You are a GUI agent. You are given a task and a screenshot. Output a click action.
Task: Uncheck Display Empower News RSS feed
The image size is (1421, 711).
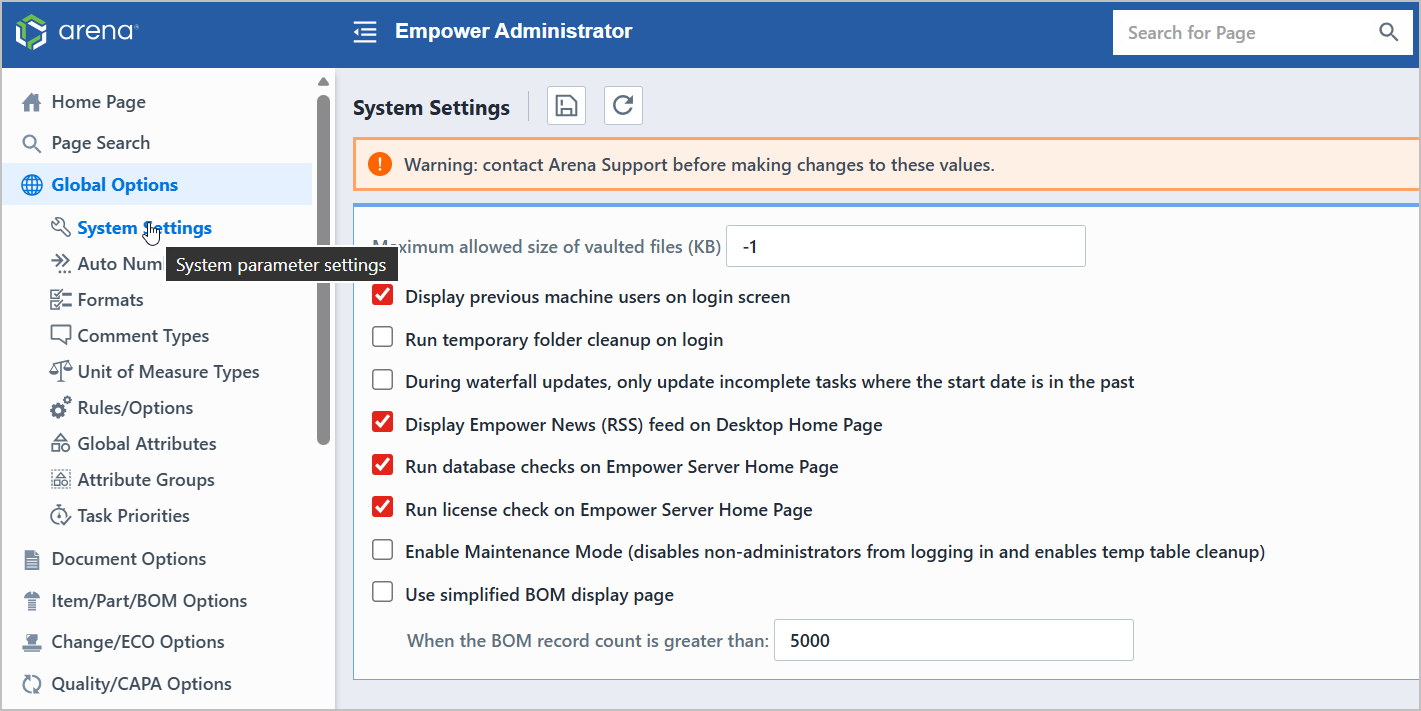point(382,422)
